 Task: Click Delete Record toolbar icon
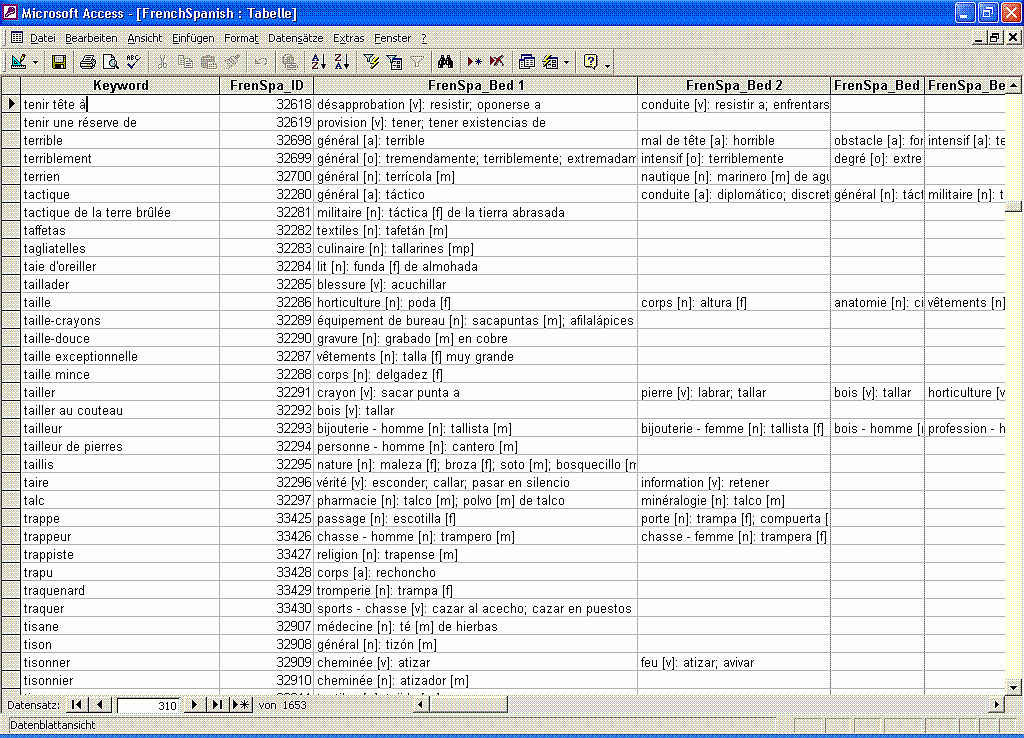tap(497, 62)
